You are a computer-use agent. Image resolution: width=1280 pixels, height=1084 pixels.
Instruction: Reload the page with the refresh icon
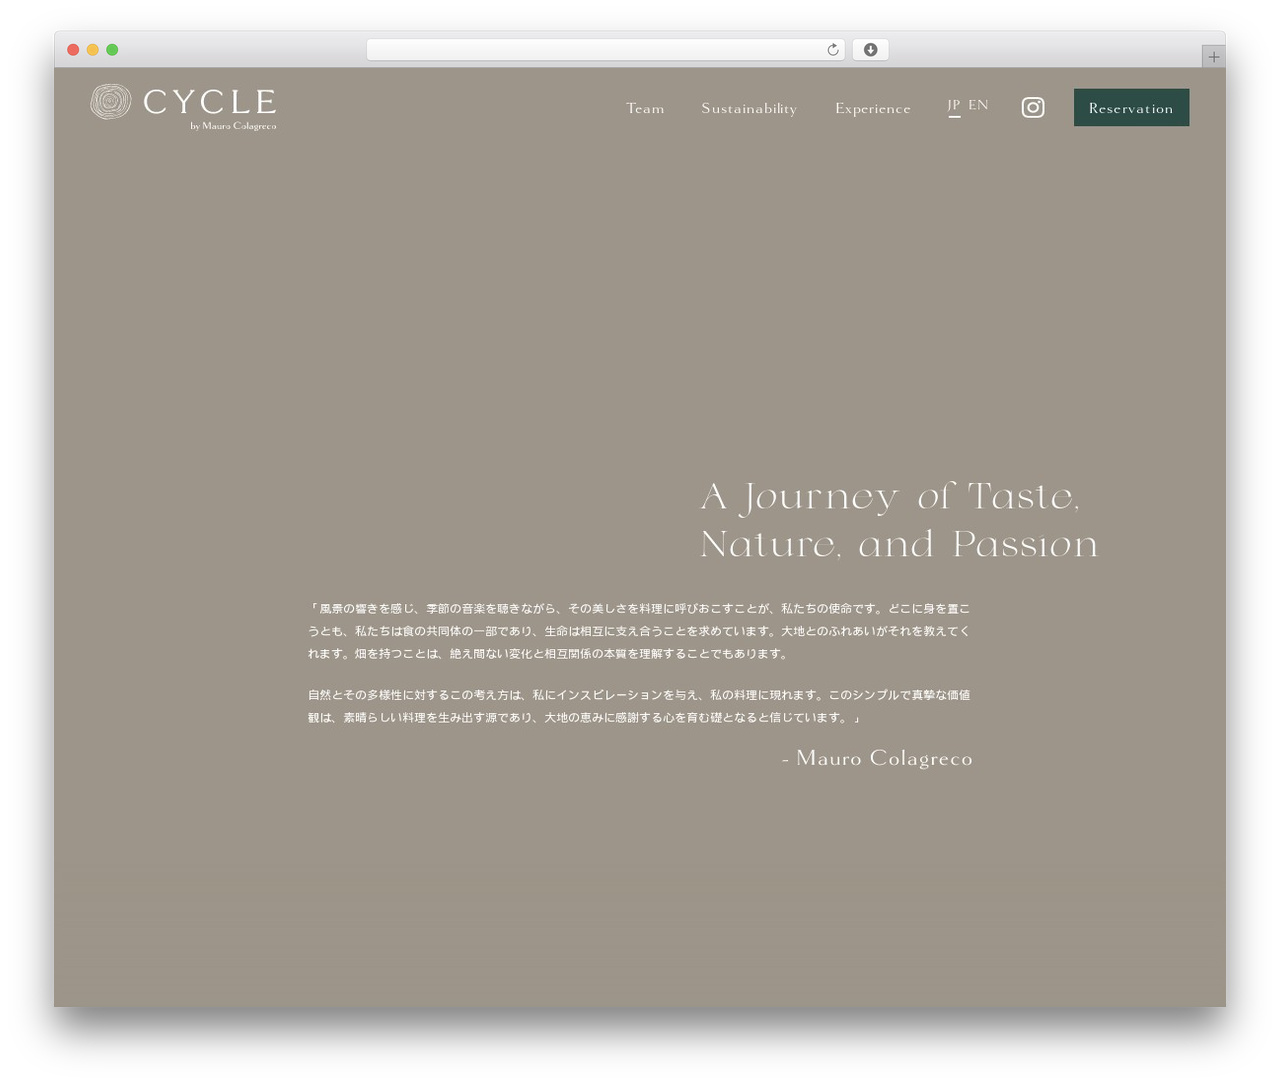(x=832, y=50)
